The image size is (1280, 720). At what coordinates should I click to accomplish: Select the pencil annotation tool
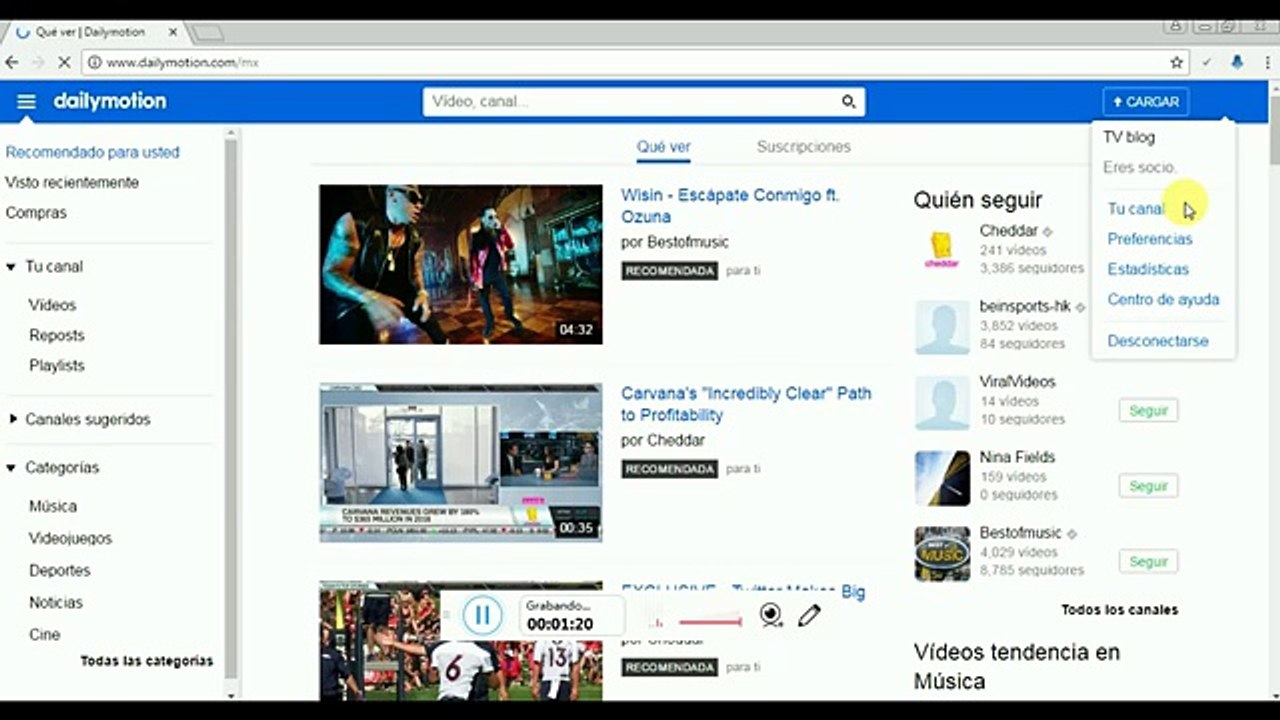(809, 615)
